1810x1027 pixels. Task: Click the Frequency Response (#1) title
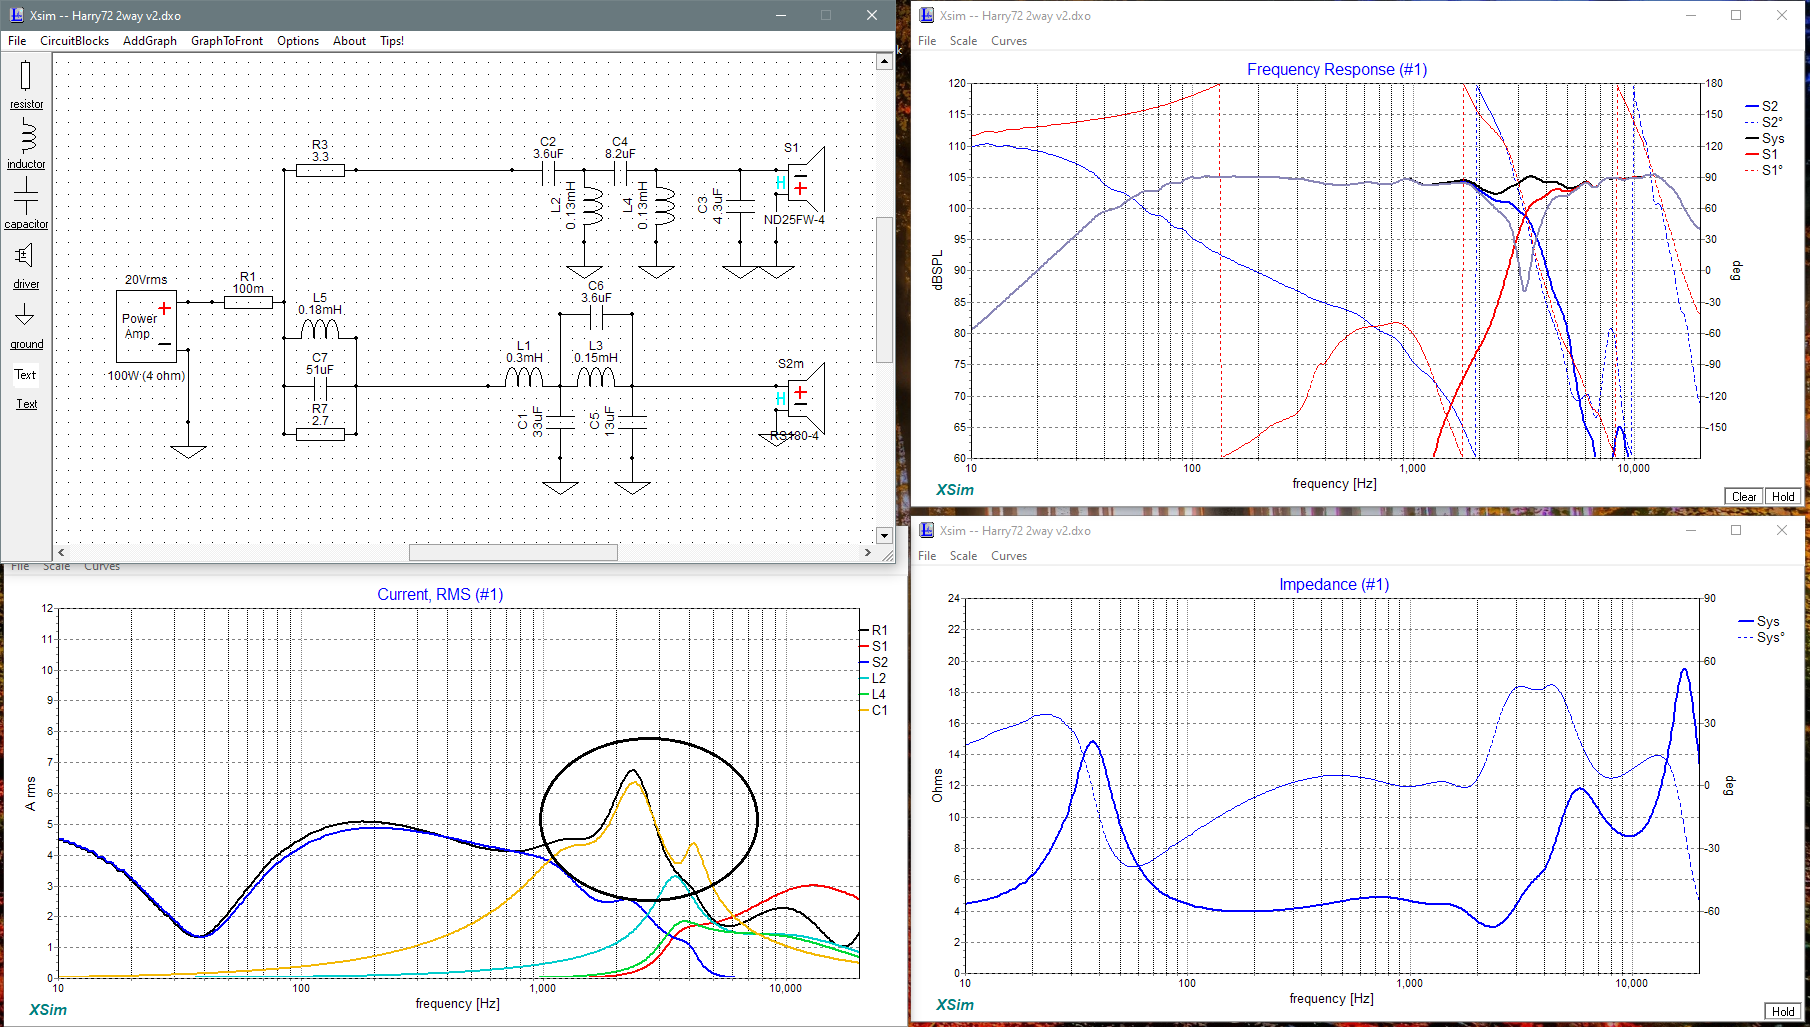click(1337, 69)
